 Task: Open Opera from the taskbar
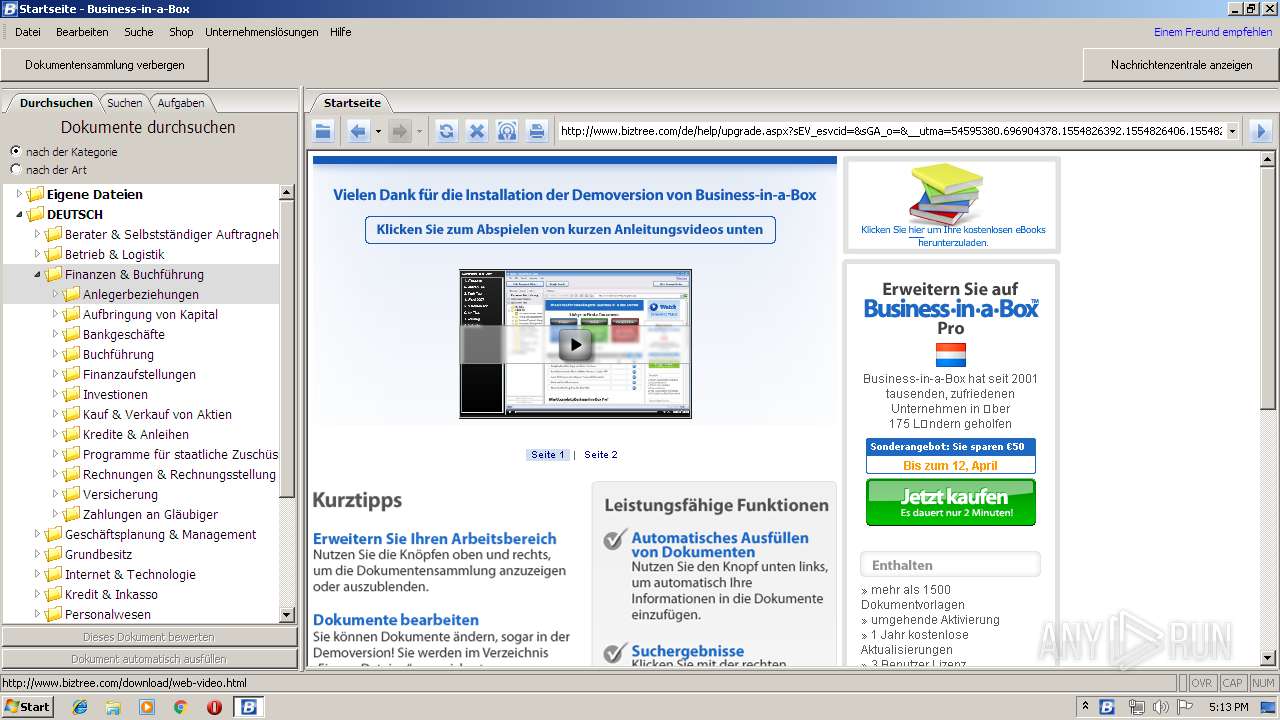point(214,707)
